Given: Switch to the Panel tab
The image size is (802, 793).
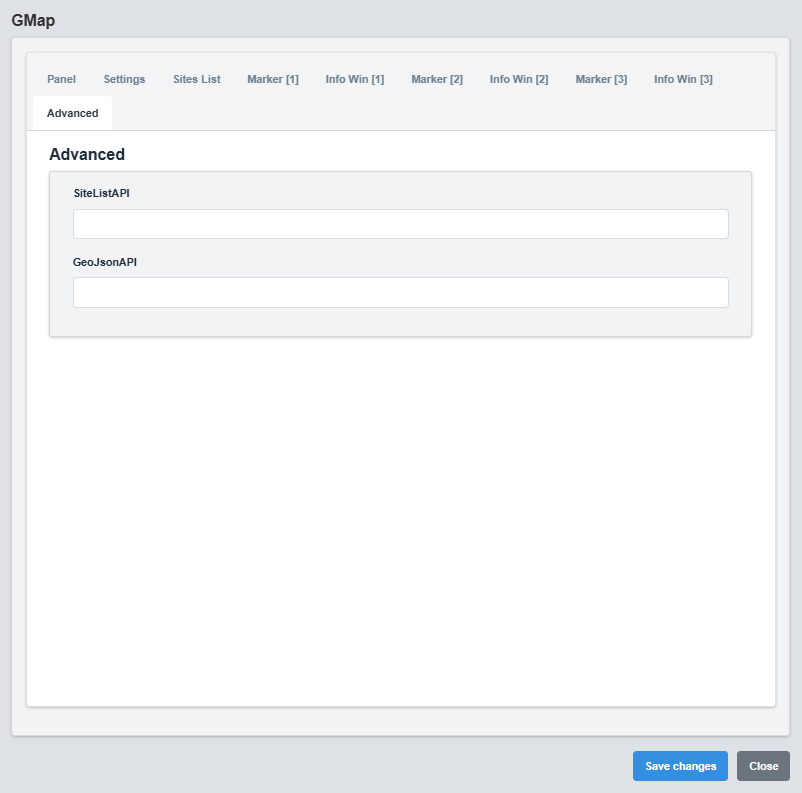Looking at the screenshot, I should coord(61,79).
